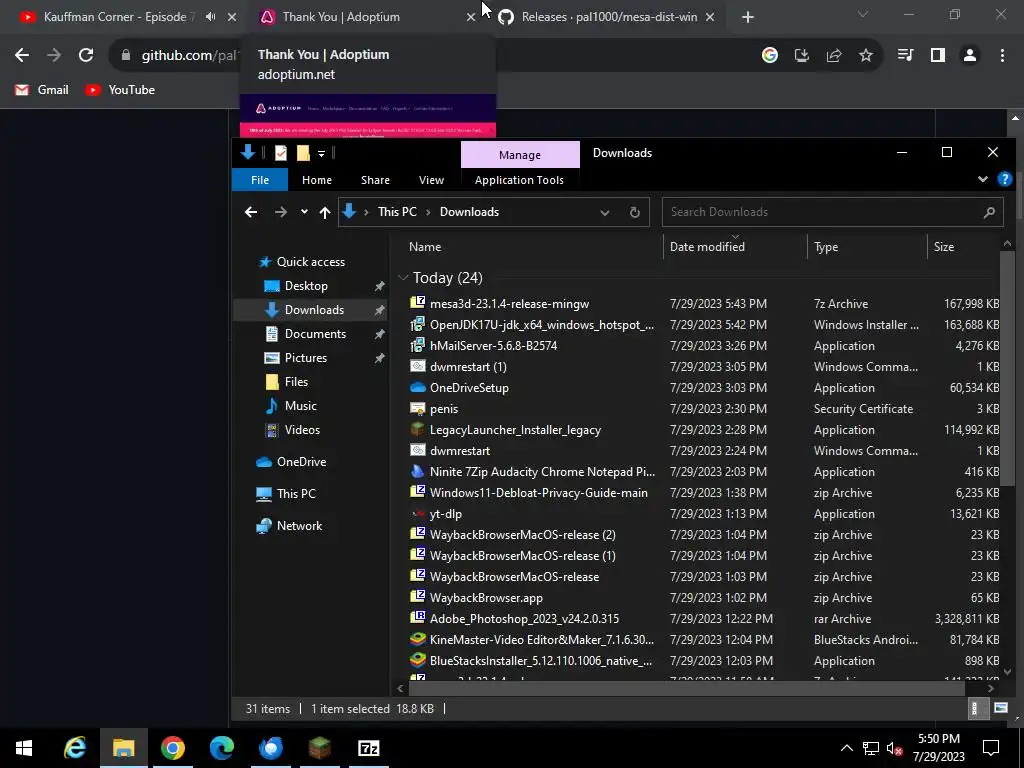
Task: Click Explorer New Folder quick access icon
Action: (303, 153)
